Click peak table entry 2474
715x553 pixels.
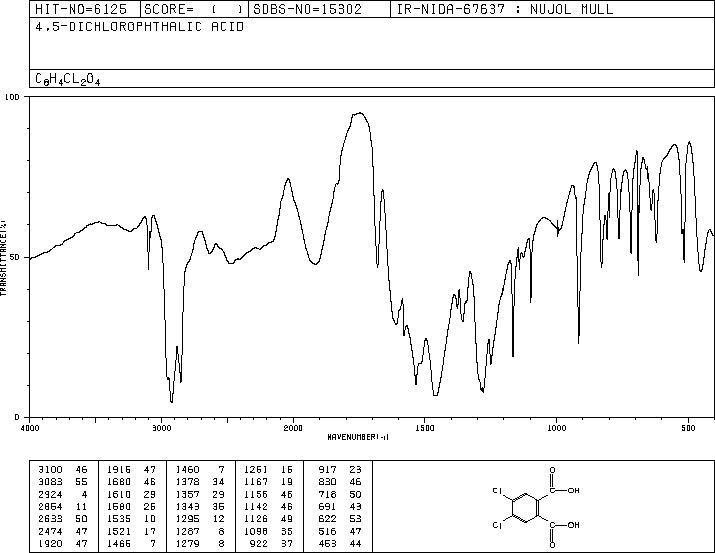point(62,532)
